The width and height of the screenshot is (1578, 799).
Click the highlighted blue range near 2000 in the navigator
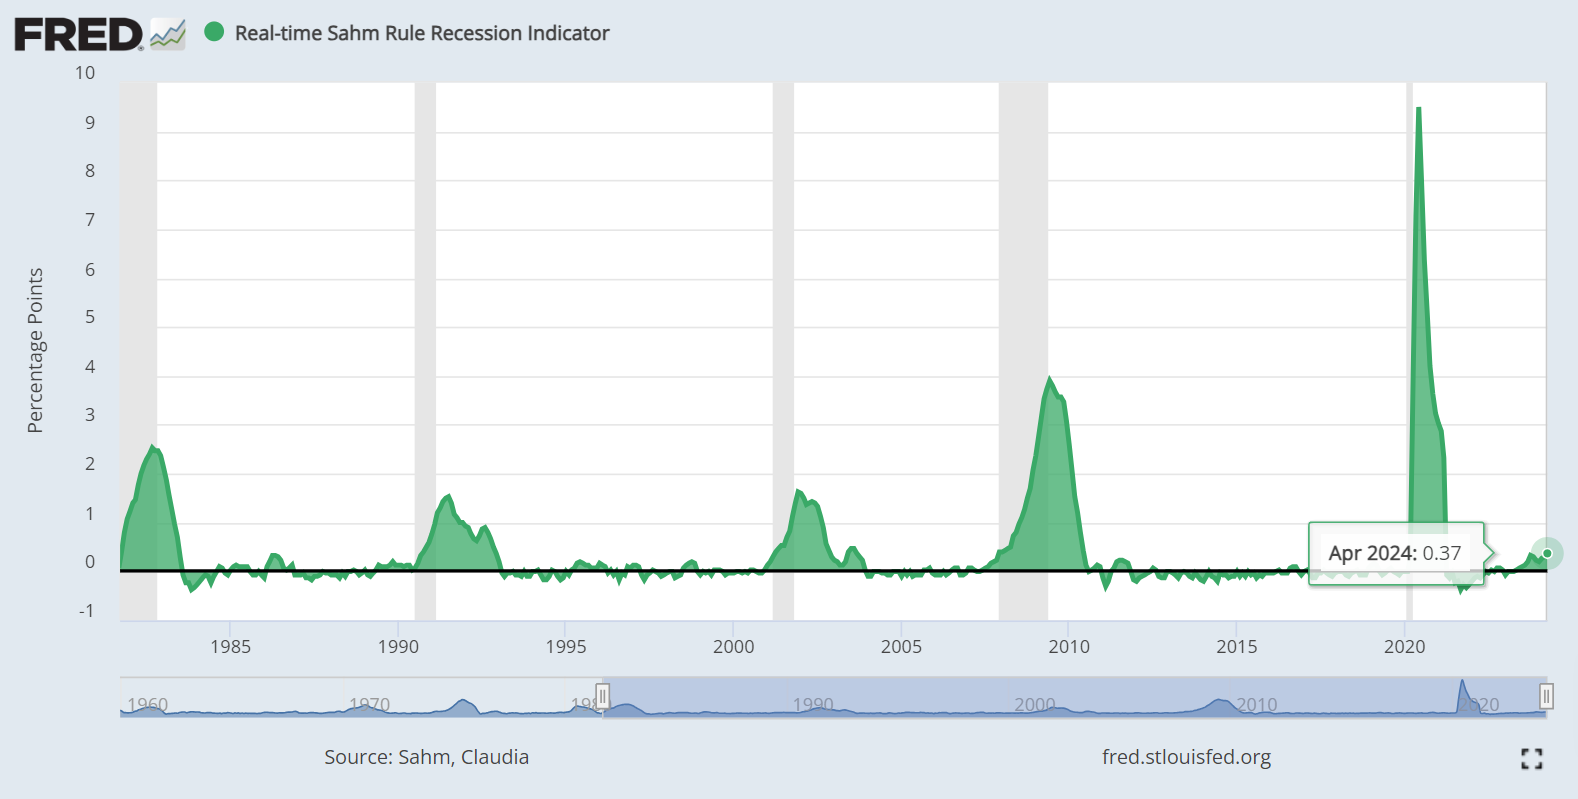(x=1034, y=700)
